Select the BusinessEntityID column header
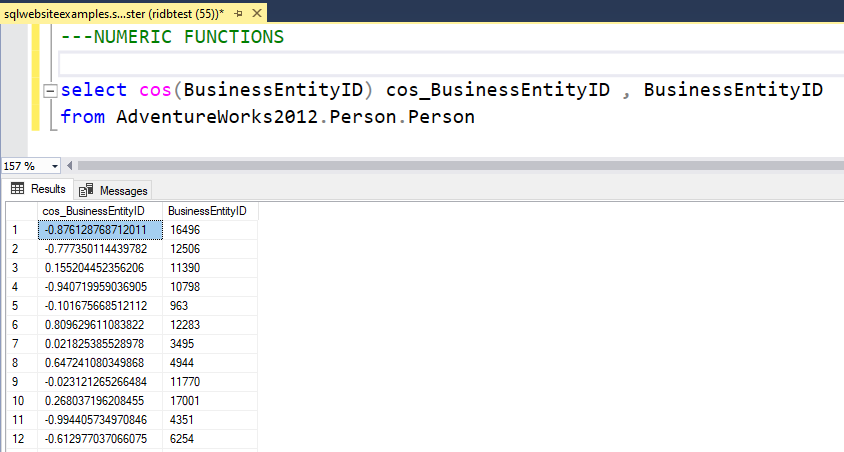 coord(210,211)
